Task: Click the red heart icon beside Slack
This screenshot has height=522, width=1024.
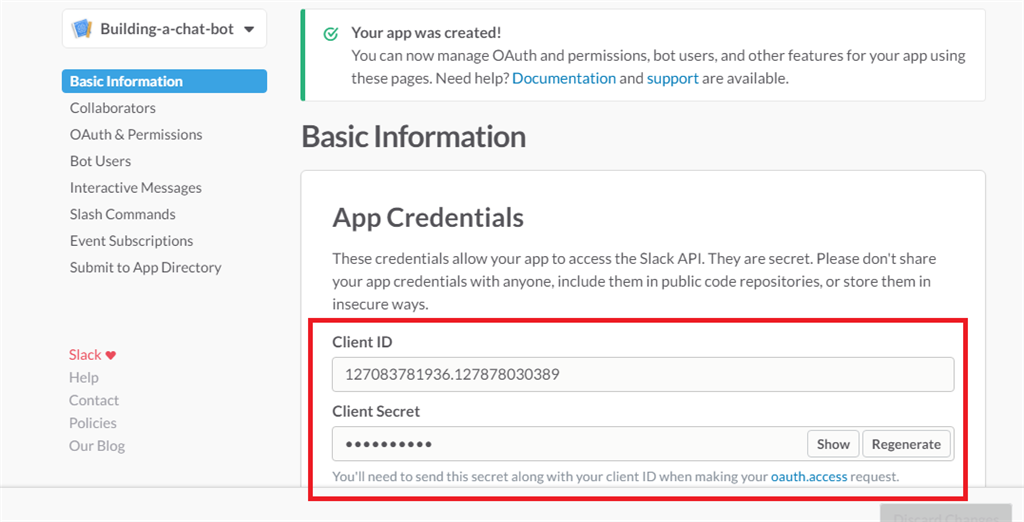Action: 111,355
